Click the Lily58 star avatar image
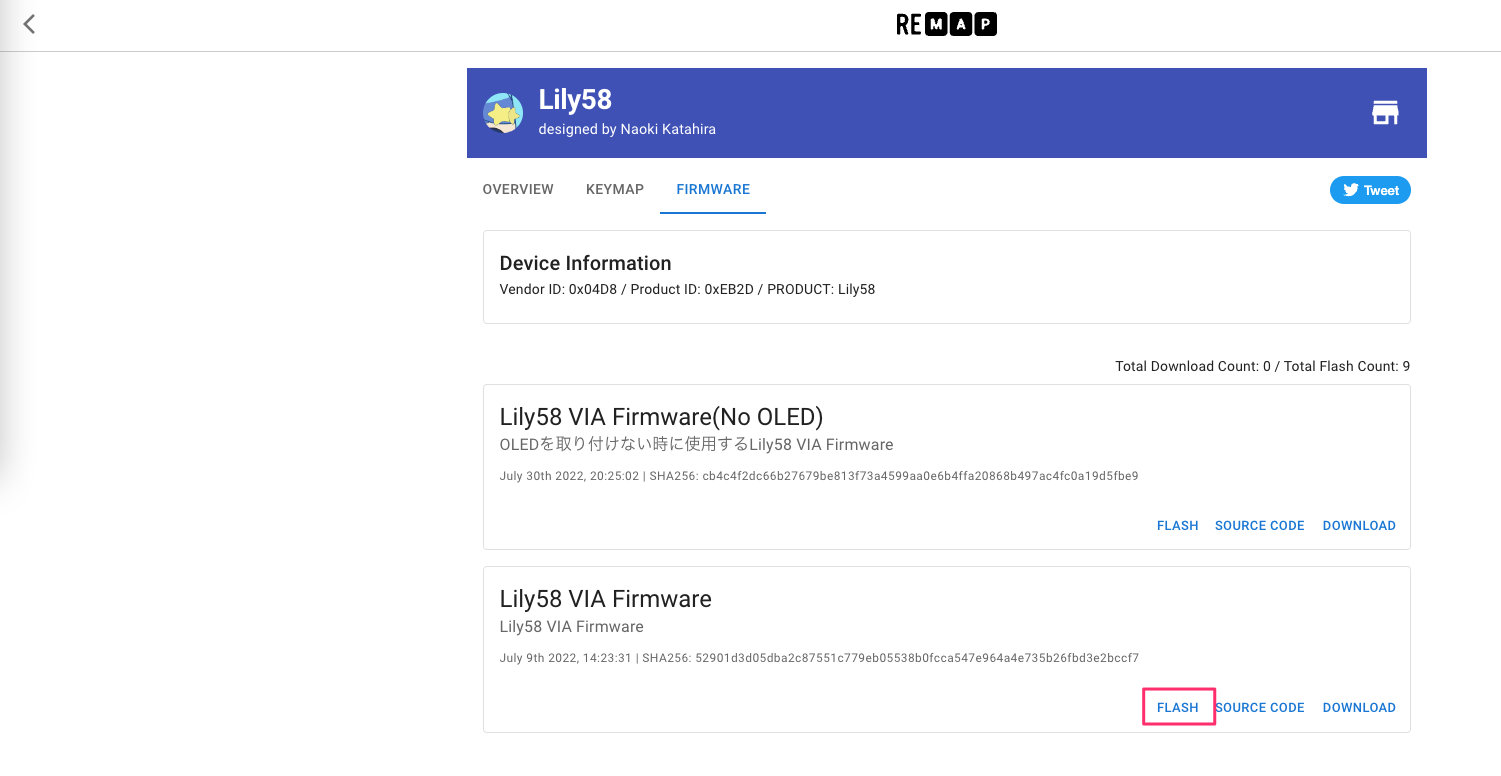 tap(503, 113)
